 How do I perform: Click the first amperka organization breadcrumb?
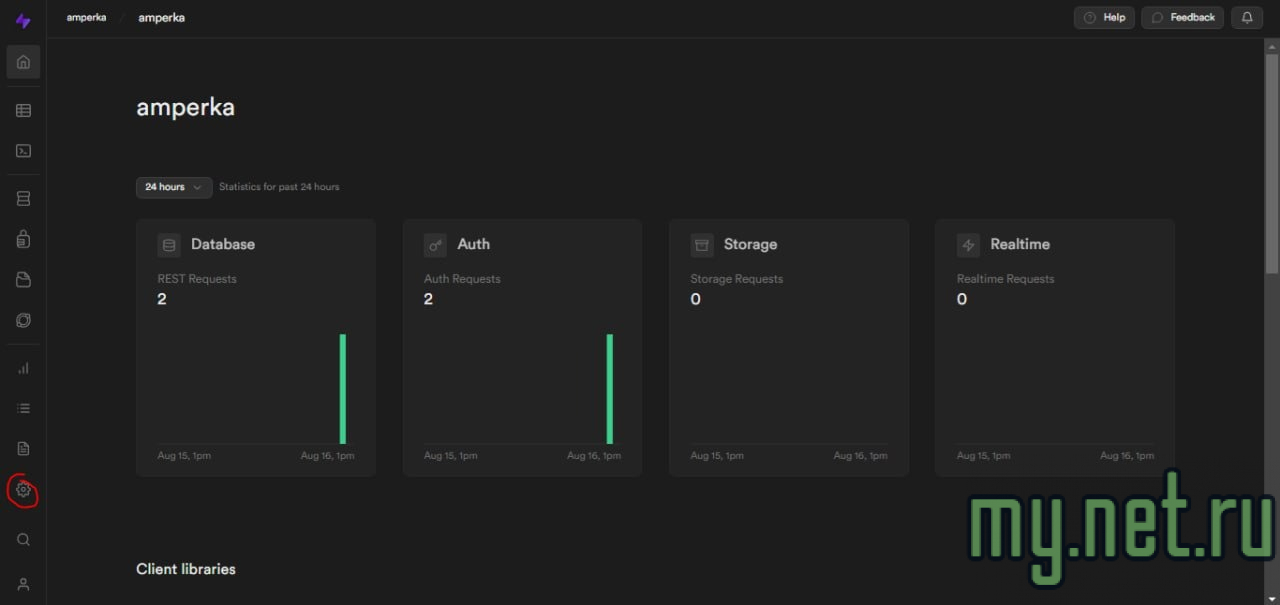pos(87,18)
